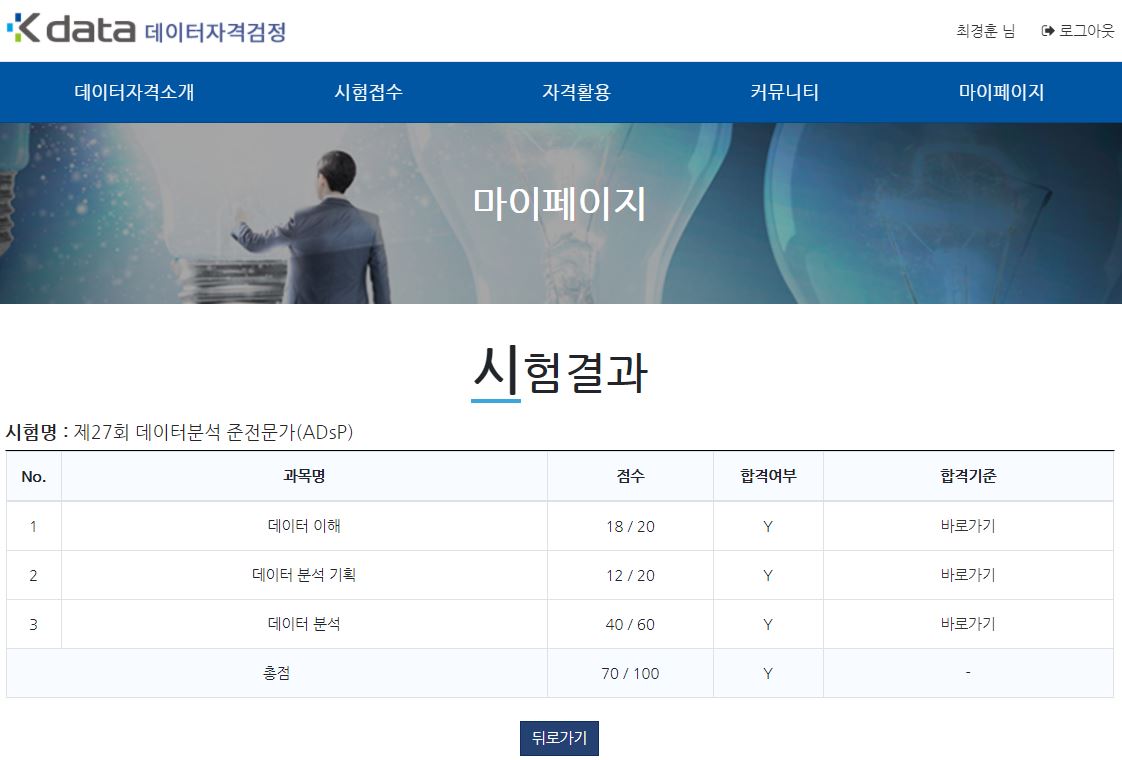Click the user name 최경훈 님
Image resolution: width=1122 pixels, height=760 pixels.
(x=985, y=31)
